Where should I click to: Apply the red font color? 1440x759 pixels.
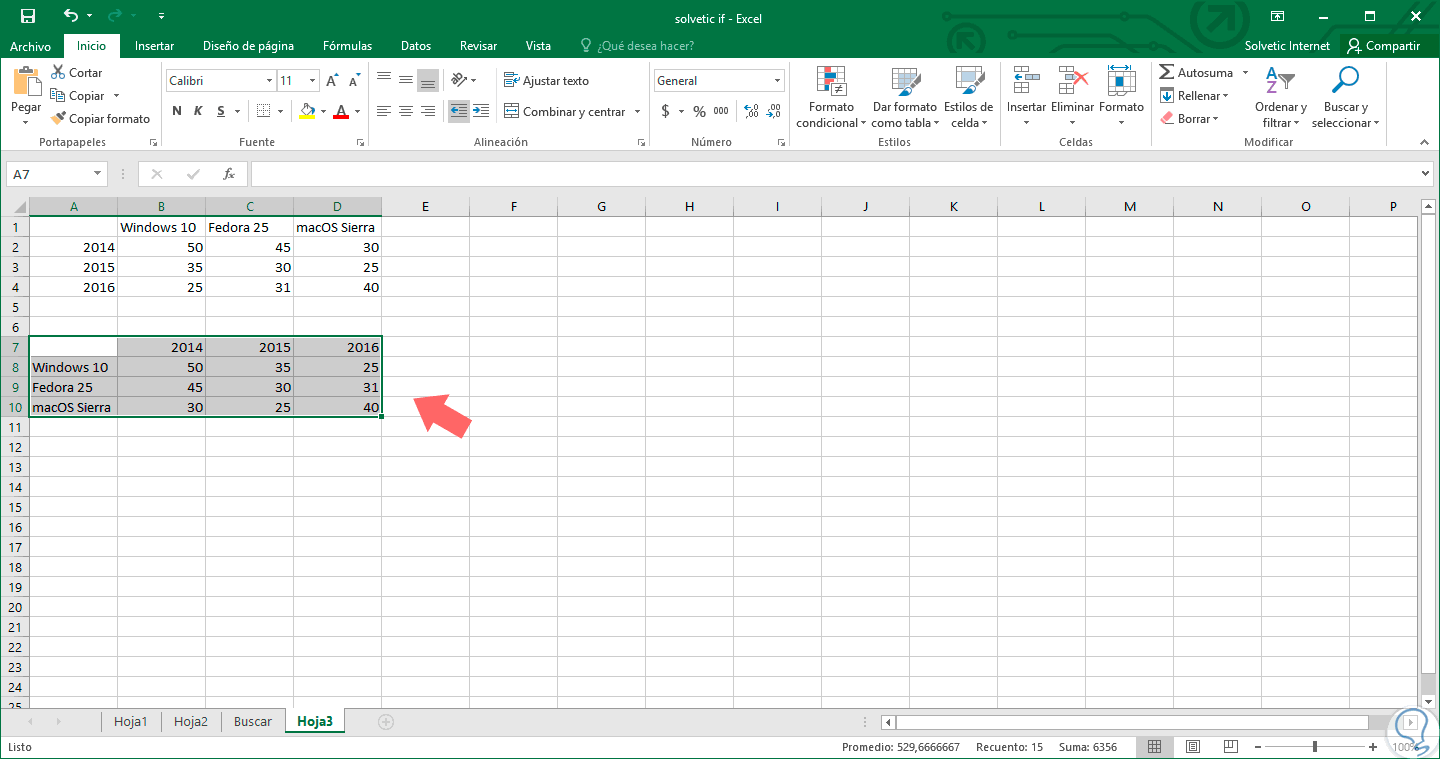342,111
